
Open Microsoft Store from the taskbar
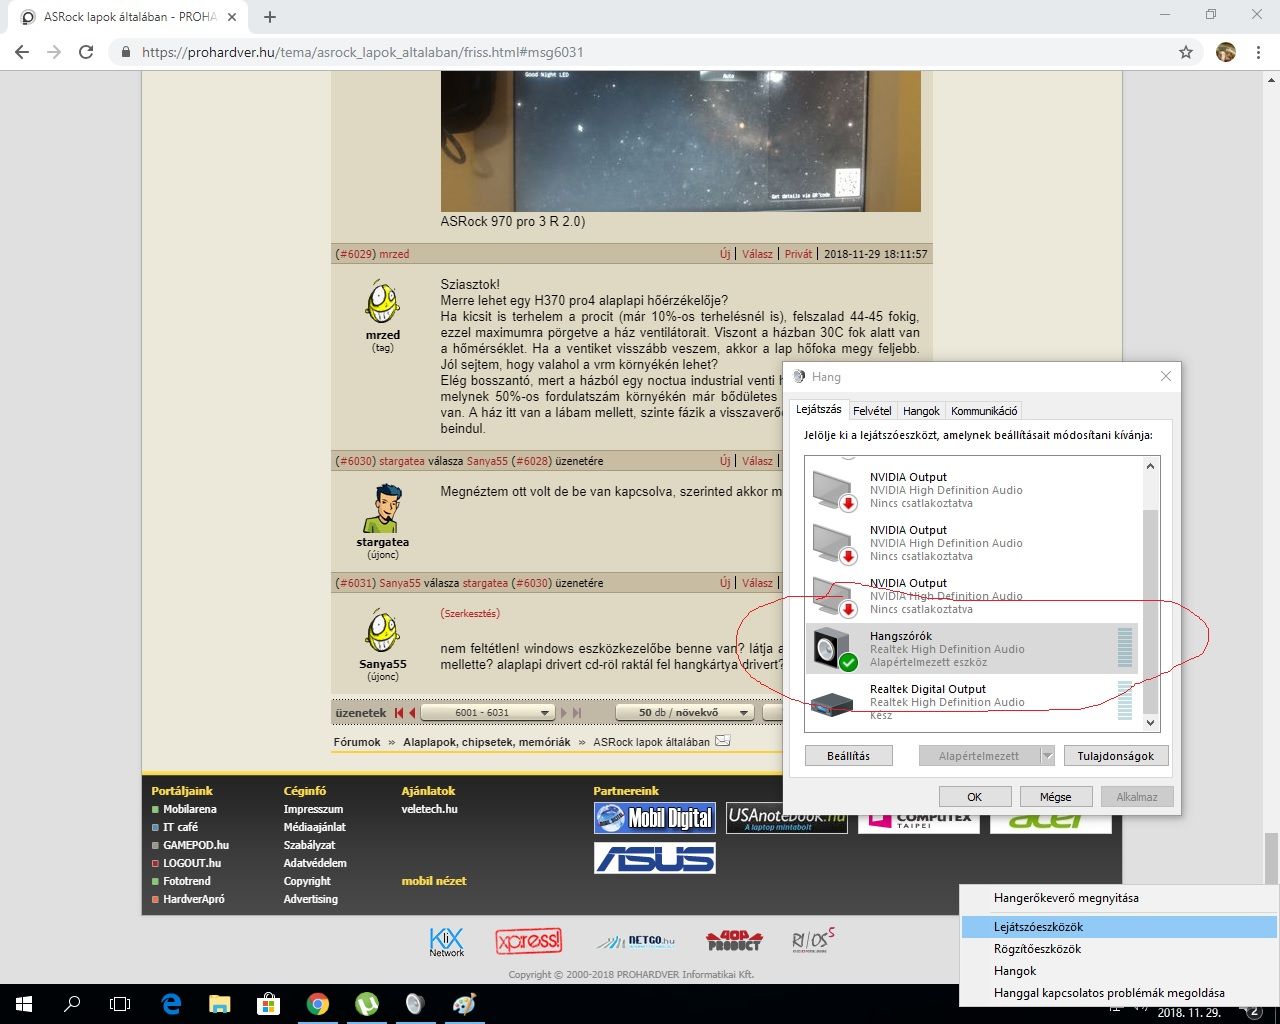[x=268, y=1004]
